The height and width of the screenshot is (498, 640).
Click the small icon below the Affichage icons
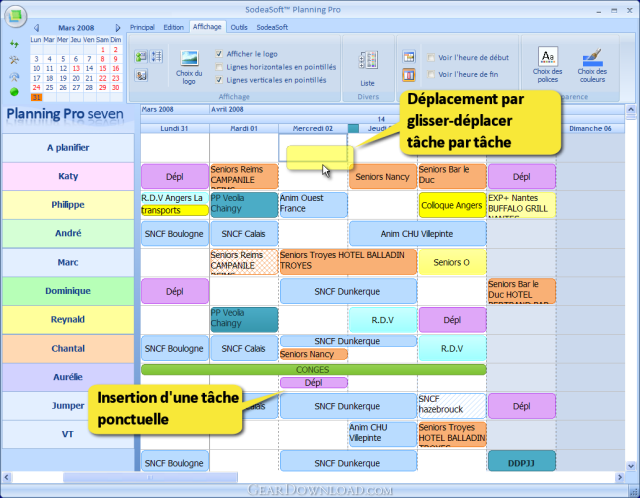[x=141, y=75]
